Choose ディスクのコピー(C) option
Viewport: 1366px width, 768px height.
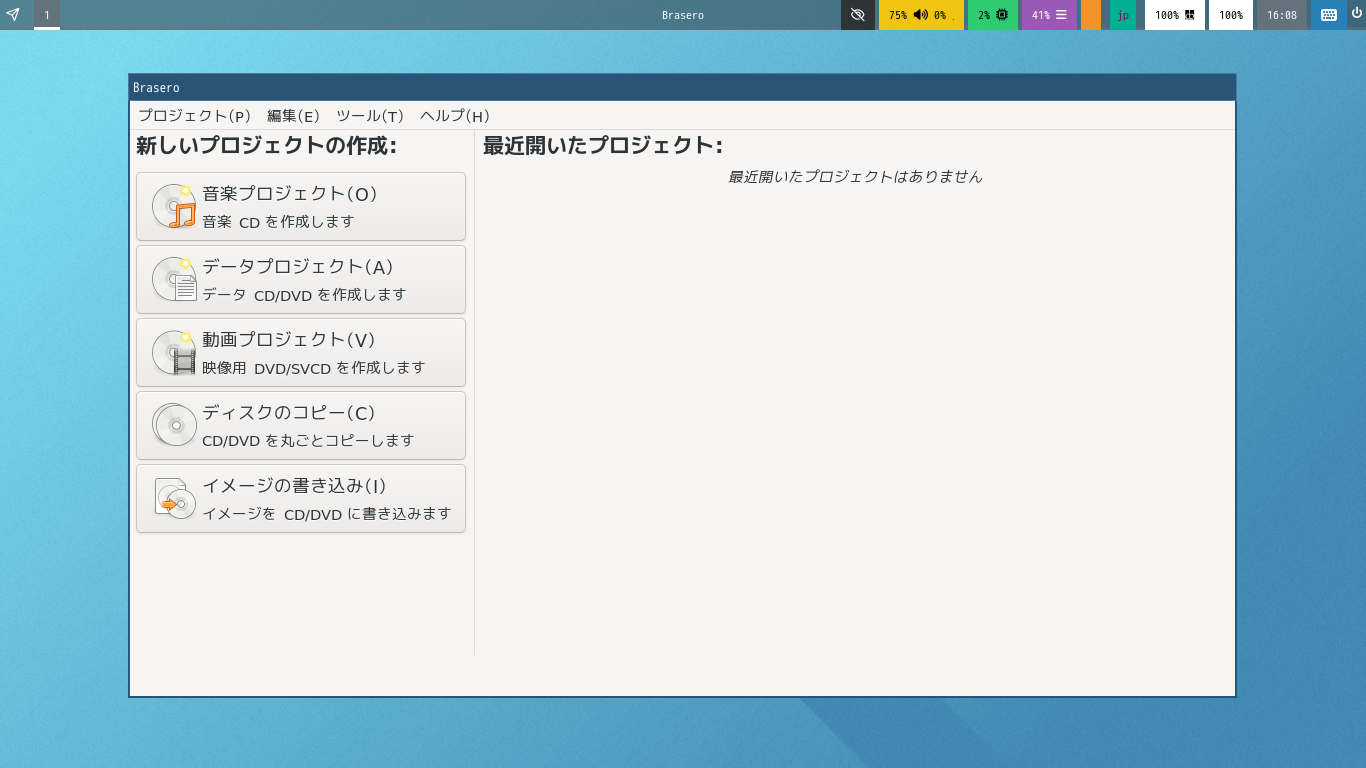coord(301,425)
